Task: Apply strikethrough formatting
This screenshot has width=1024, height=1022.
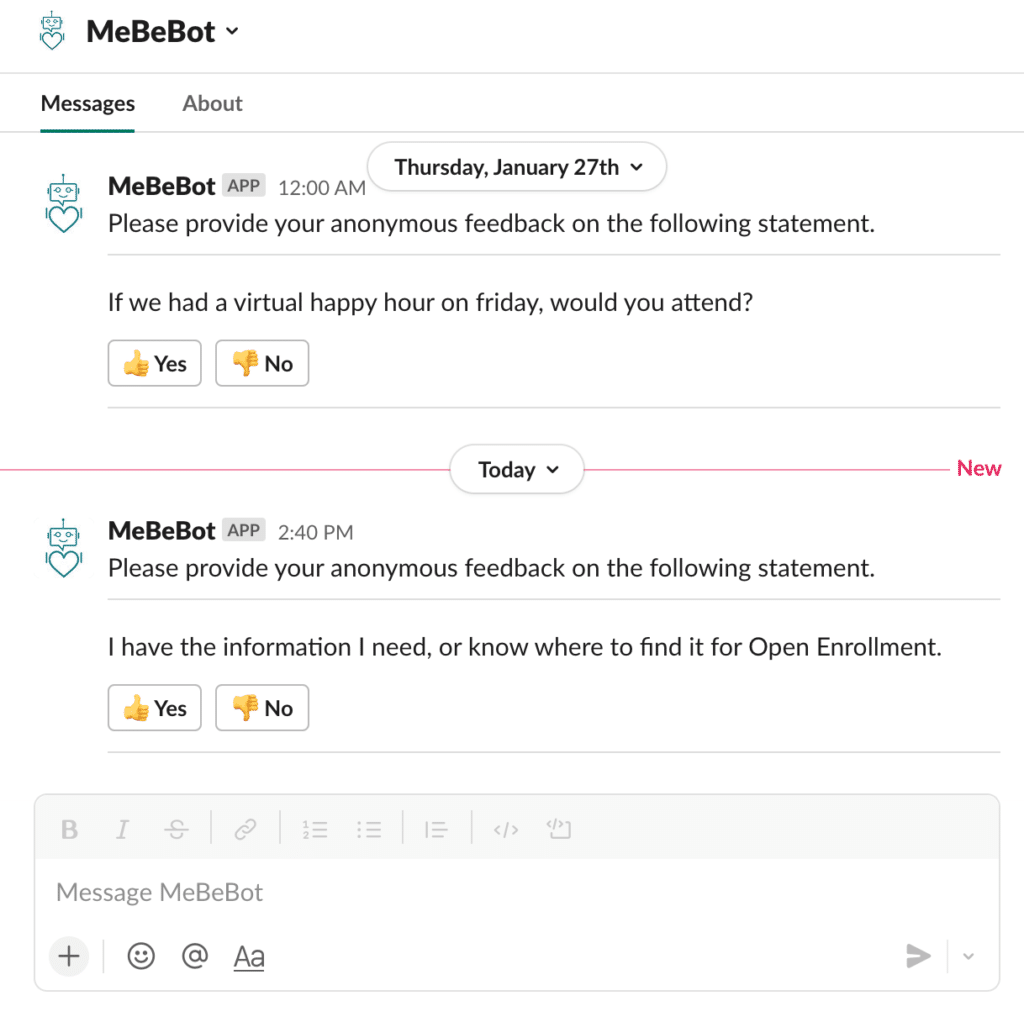Action: (176, 829)
